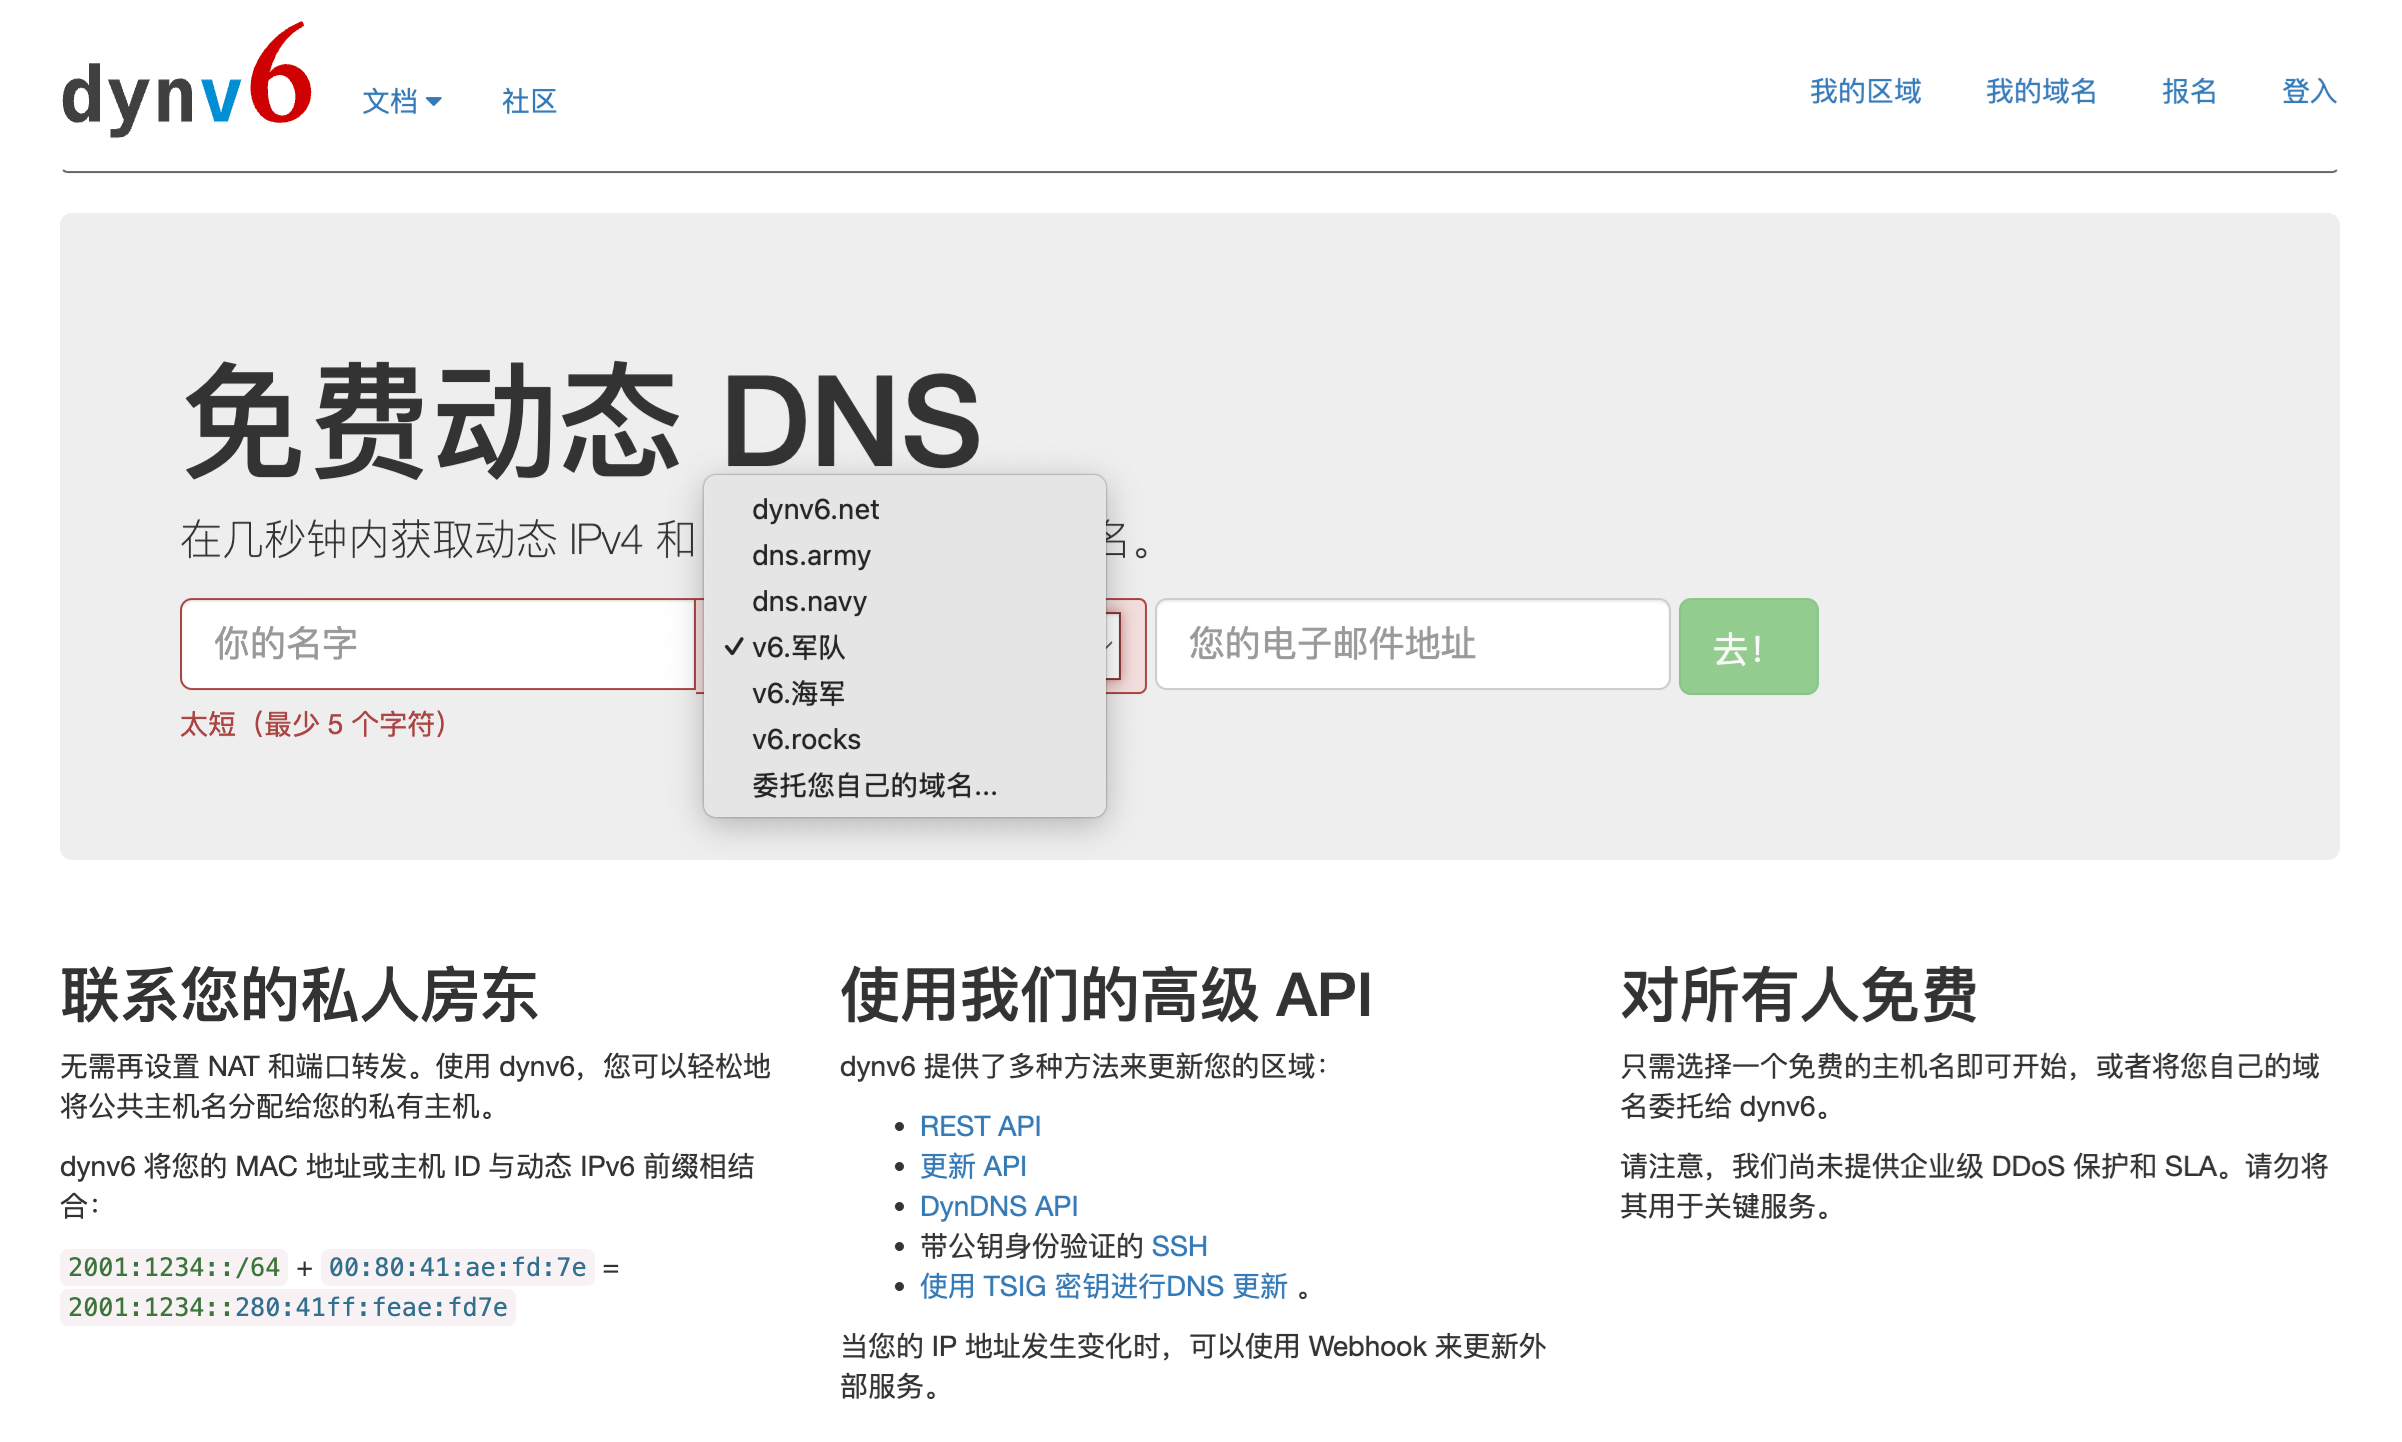This screenshot has height=1442, width=2402.
Task: Click the 免费动态 DNS heading
Action: (582, 420)
